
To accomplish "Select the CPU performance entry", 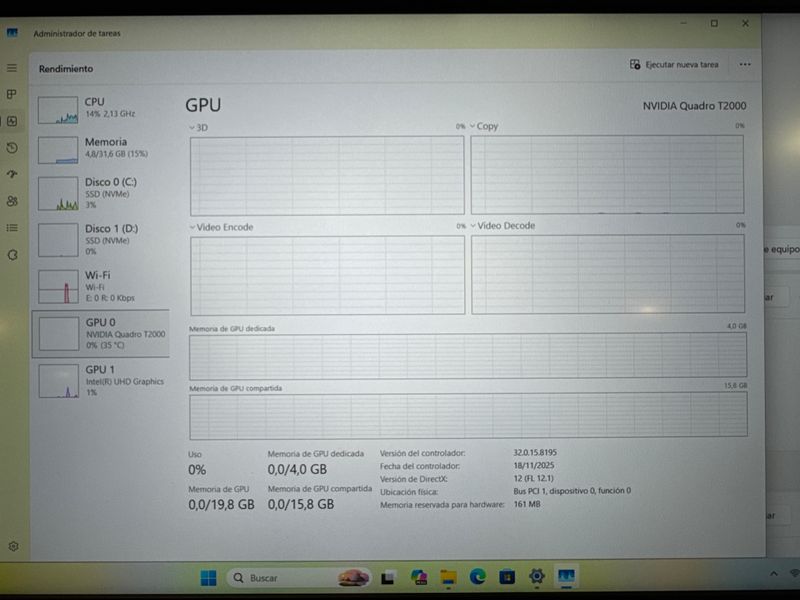I will [x=102, y=110].
